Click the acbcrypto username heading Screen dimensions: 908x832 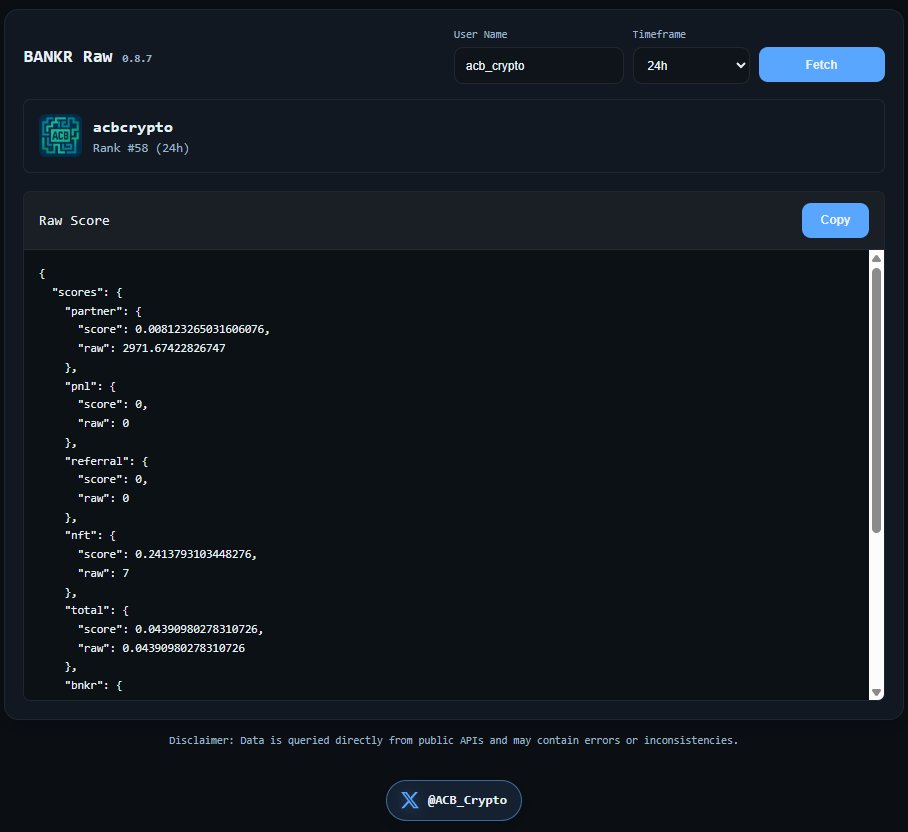132,127
